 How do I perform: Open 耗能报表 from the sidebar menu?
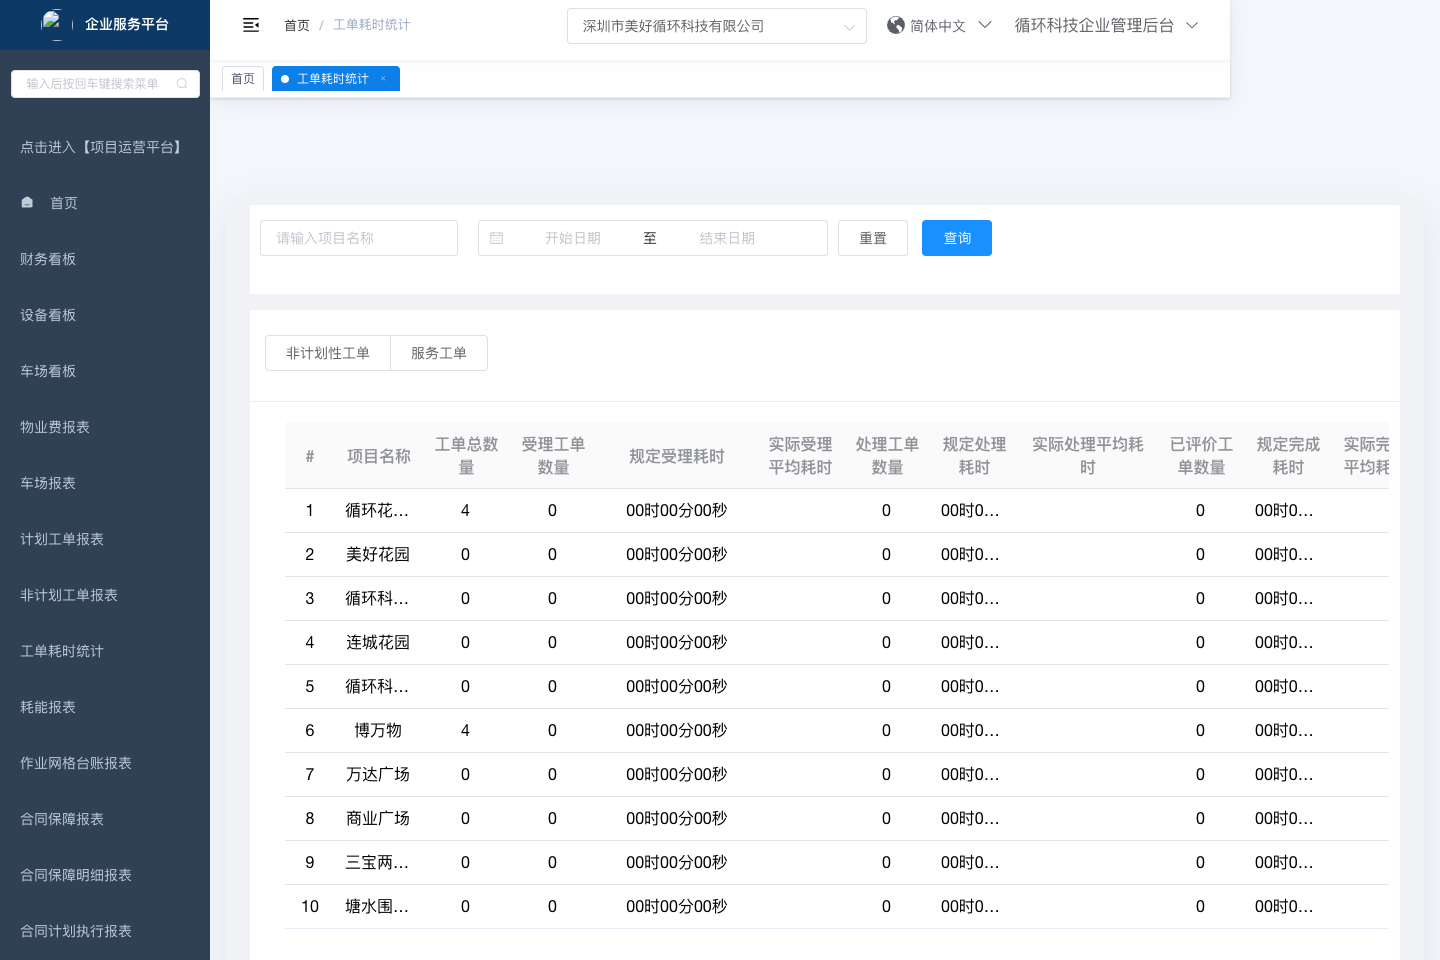48,707
